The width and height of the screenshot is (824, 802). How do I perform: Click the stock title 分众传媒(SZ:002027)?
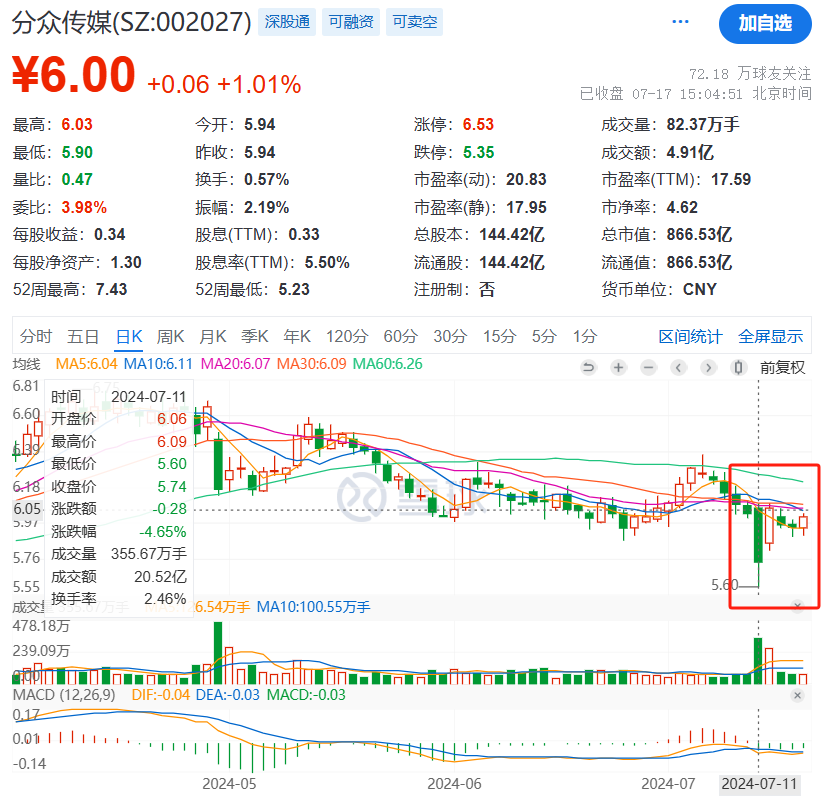pos(131,22)
